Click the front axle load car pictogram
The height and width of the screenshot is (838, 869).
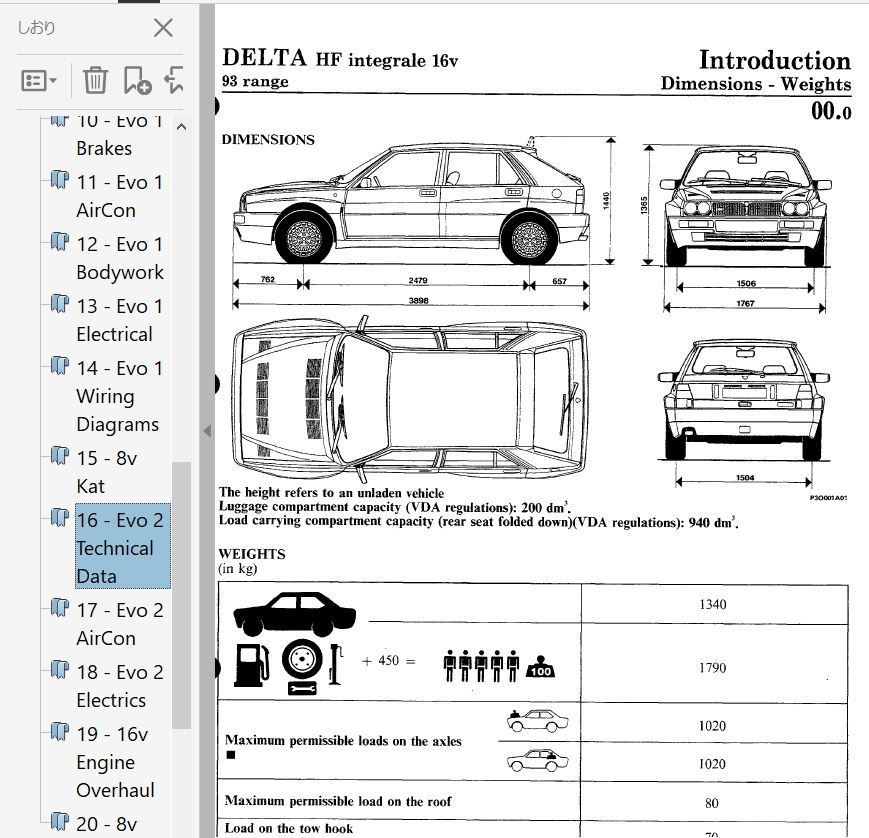(537, 721)
